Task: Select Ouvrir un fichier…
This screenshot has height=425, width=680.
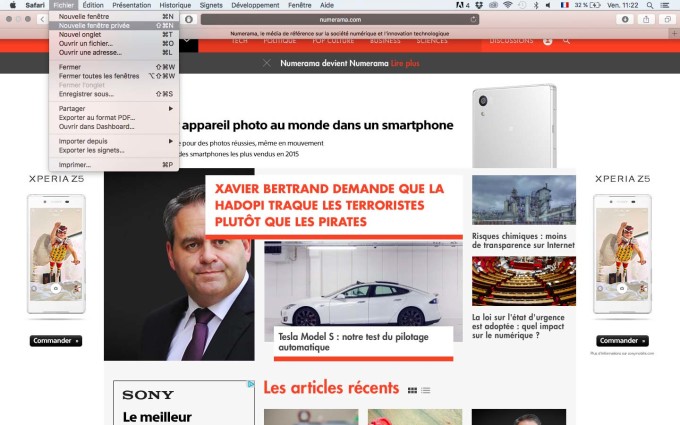Action: click(114, 43)
